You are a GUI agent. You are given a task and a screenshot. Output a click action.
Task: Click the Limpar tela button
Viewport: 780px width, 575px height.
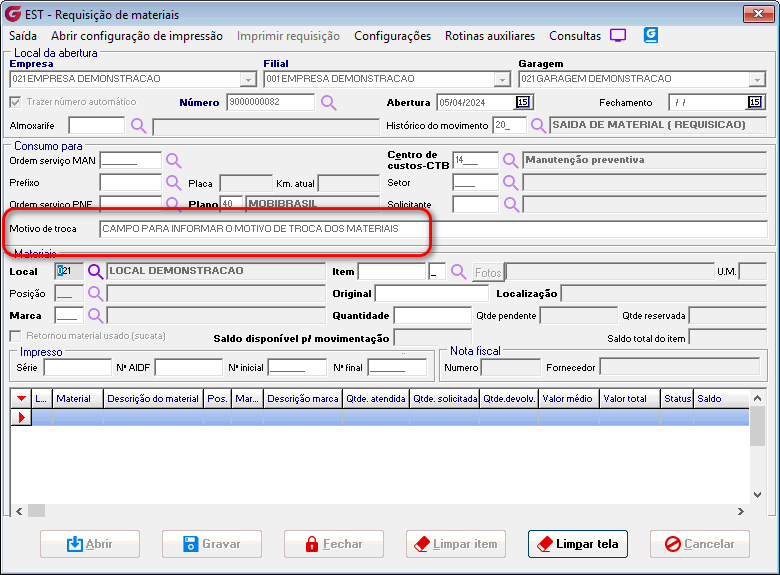(578, 544)
